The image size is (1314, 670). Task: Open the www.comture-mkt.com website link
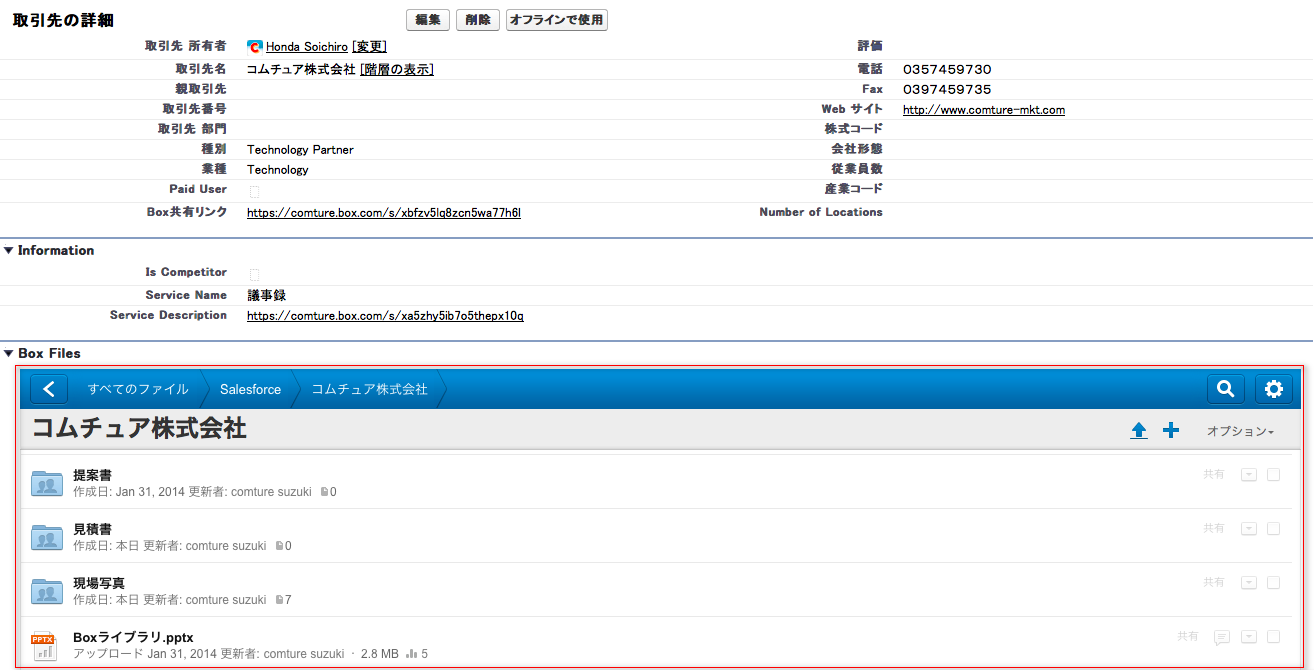(984, 110)
